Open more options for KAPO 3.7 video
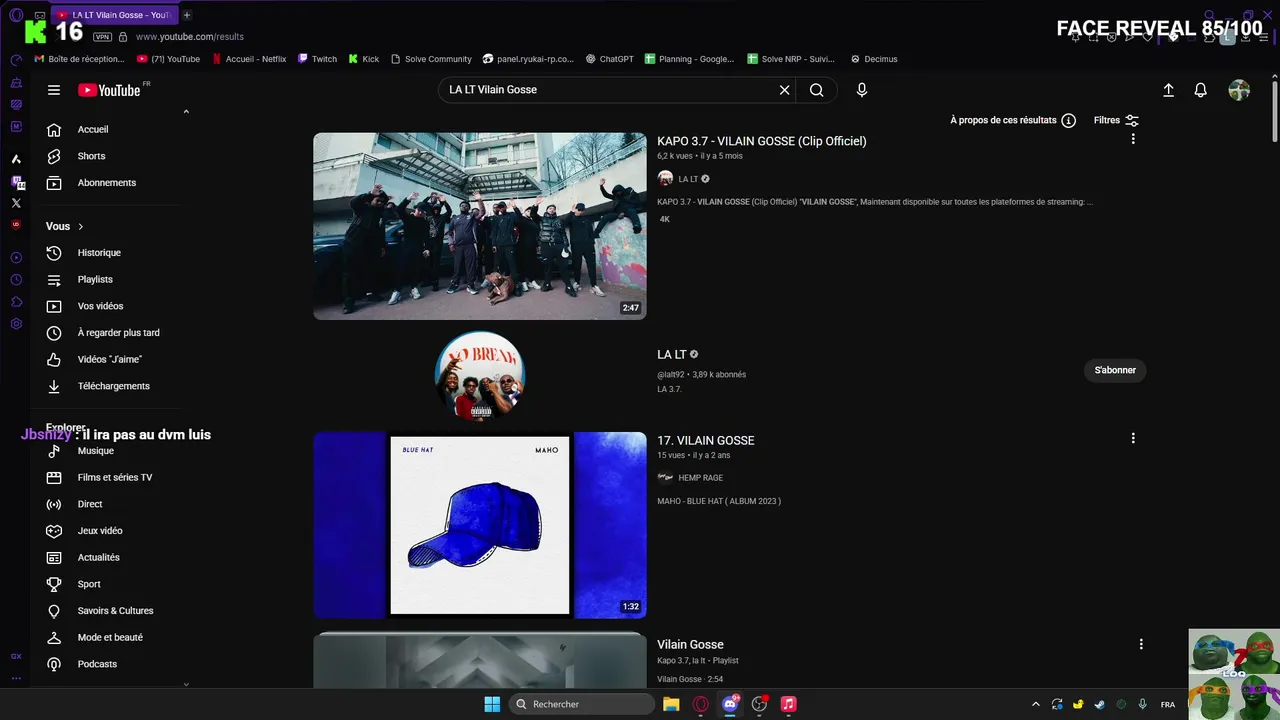This screenshot has width=1280, height=720. (x=1133, y=139)
